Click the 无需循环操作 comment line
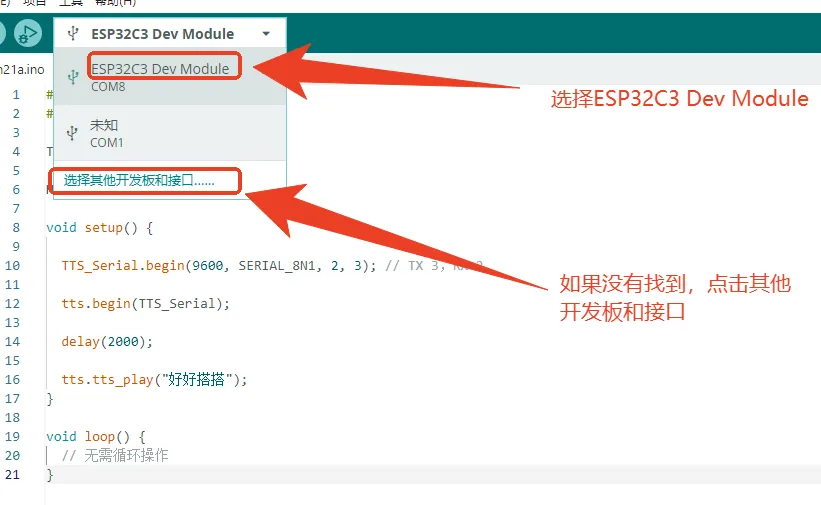 coord(115,455)
